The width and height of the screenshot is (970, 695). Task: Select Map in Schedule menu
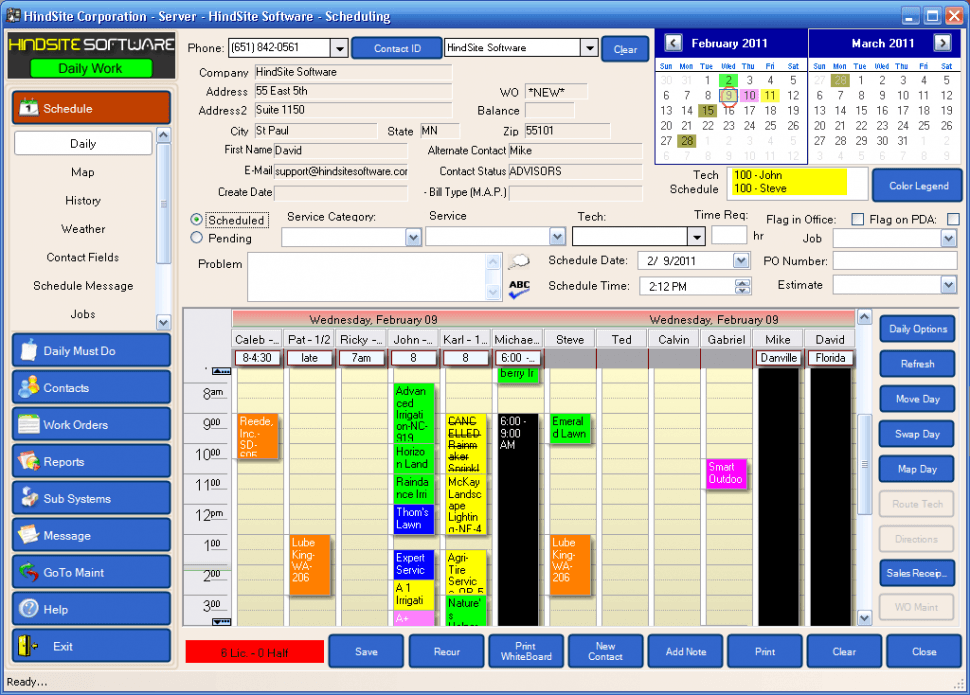point(83,172)
